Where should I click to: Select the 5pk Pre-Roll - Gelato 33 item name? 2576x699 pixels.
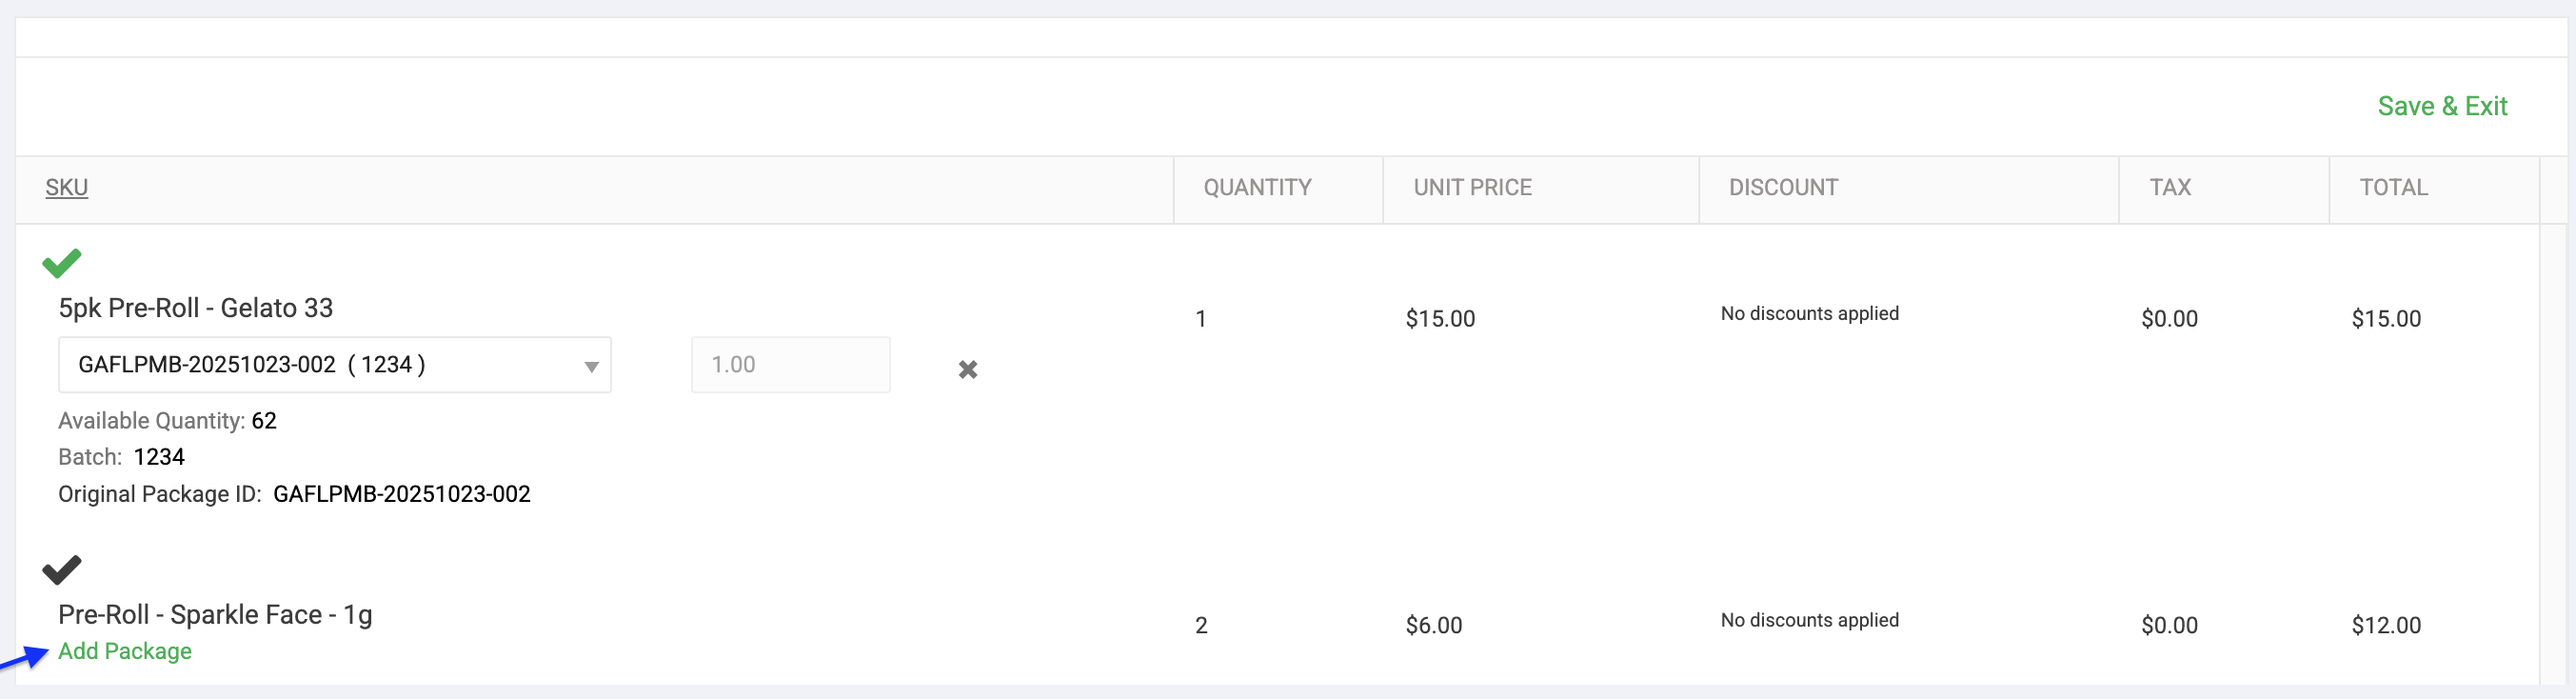click(196, 308)
